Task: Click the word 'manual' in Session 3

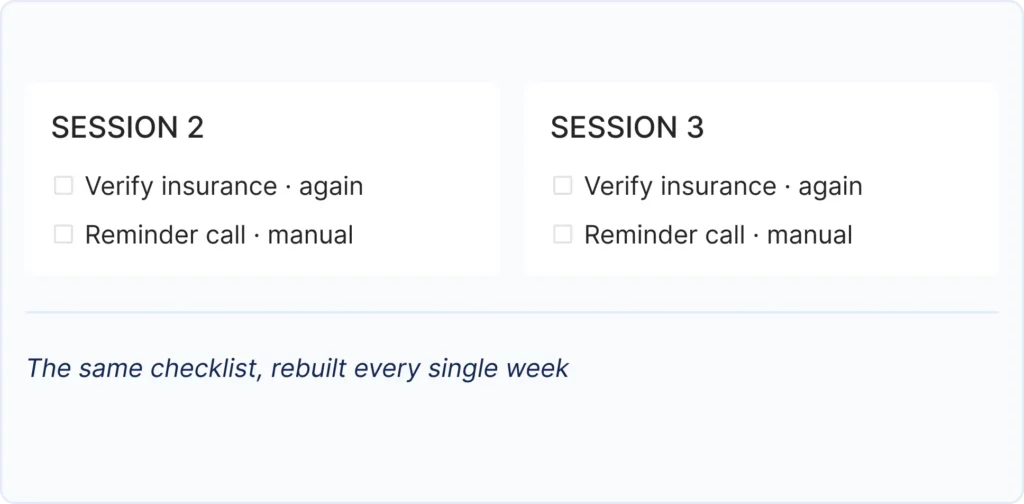Action: (x=810, y=235)
